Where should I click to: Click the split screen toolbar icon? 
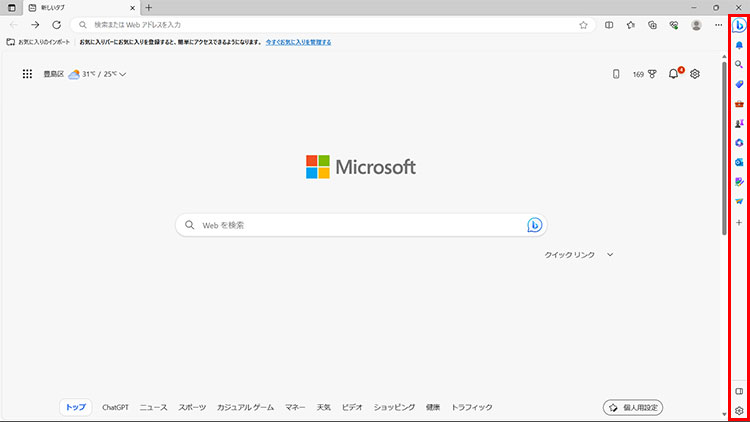(x=609, y=25)
